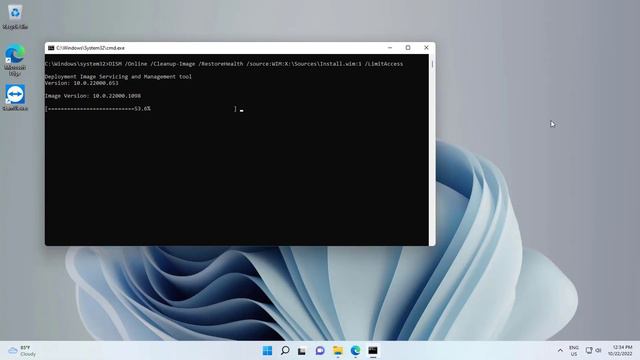Viewport: 640px width, 360px height.
Task: Open the clock and date panel
Action: pos(620,351)
